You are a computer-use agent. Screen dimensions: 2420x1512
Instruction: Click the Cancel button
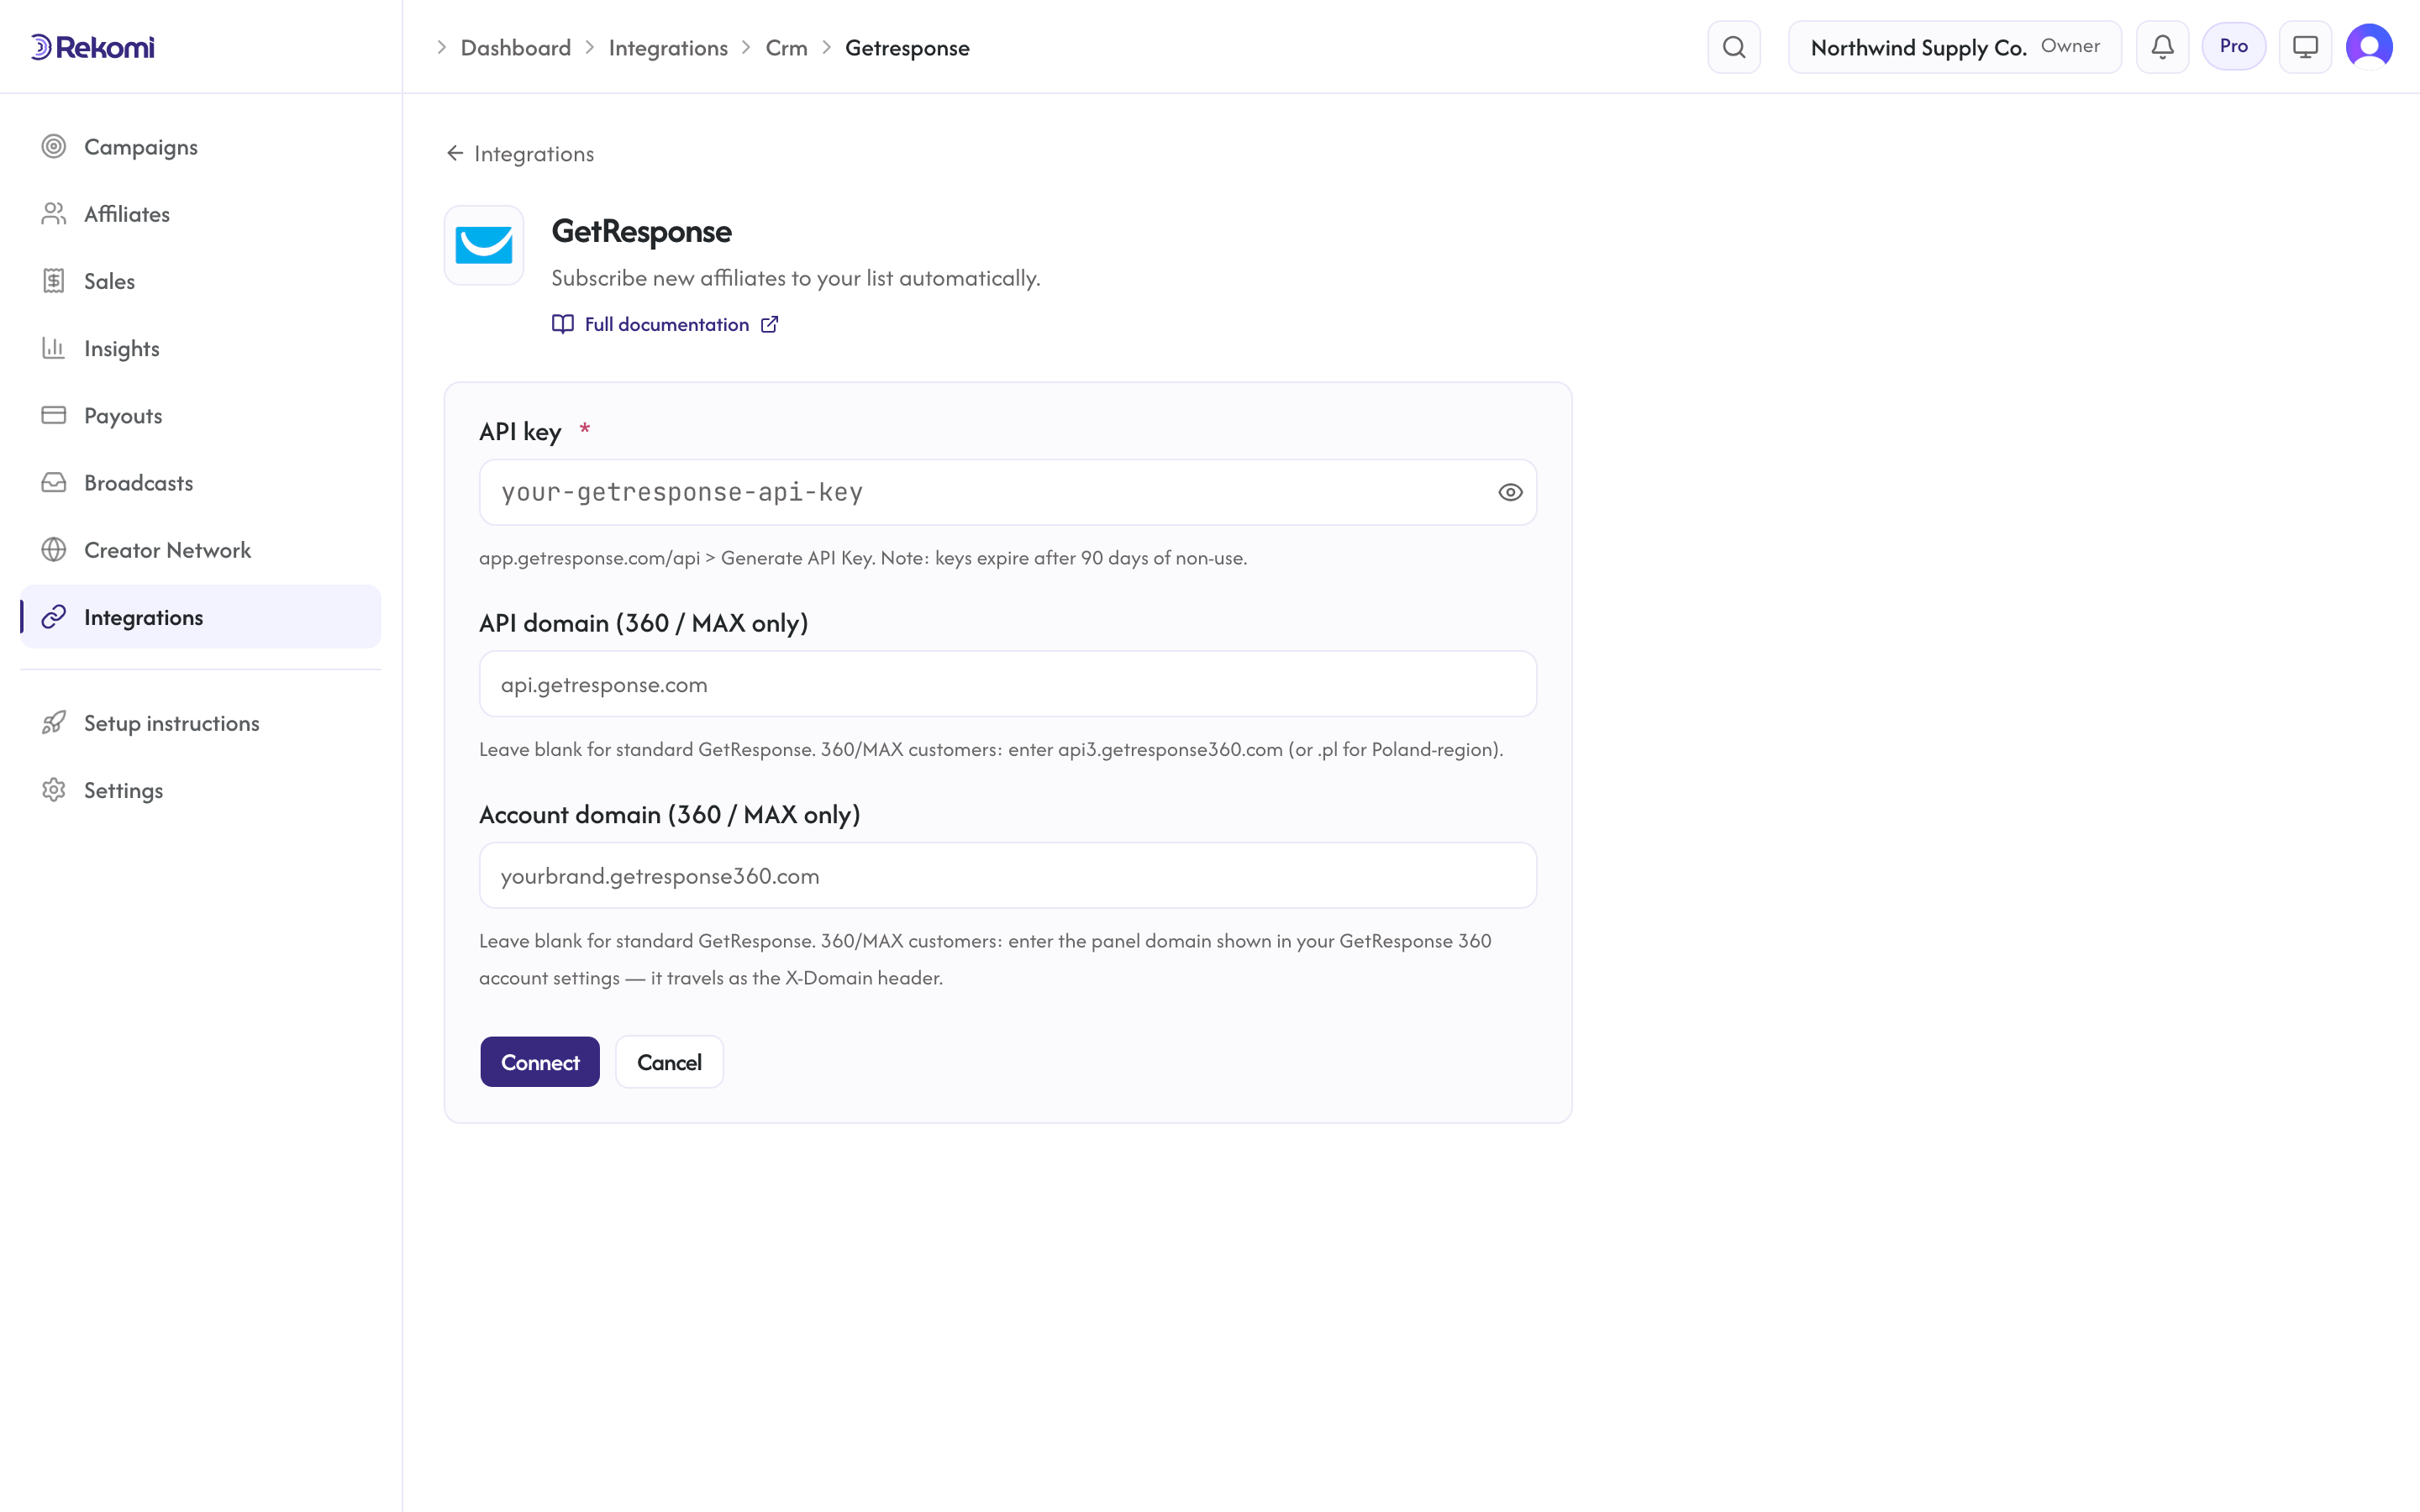tap(669, 1062)
